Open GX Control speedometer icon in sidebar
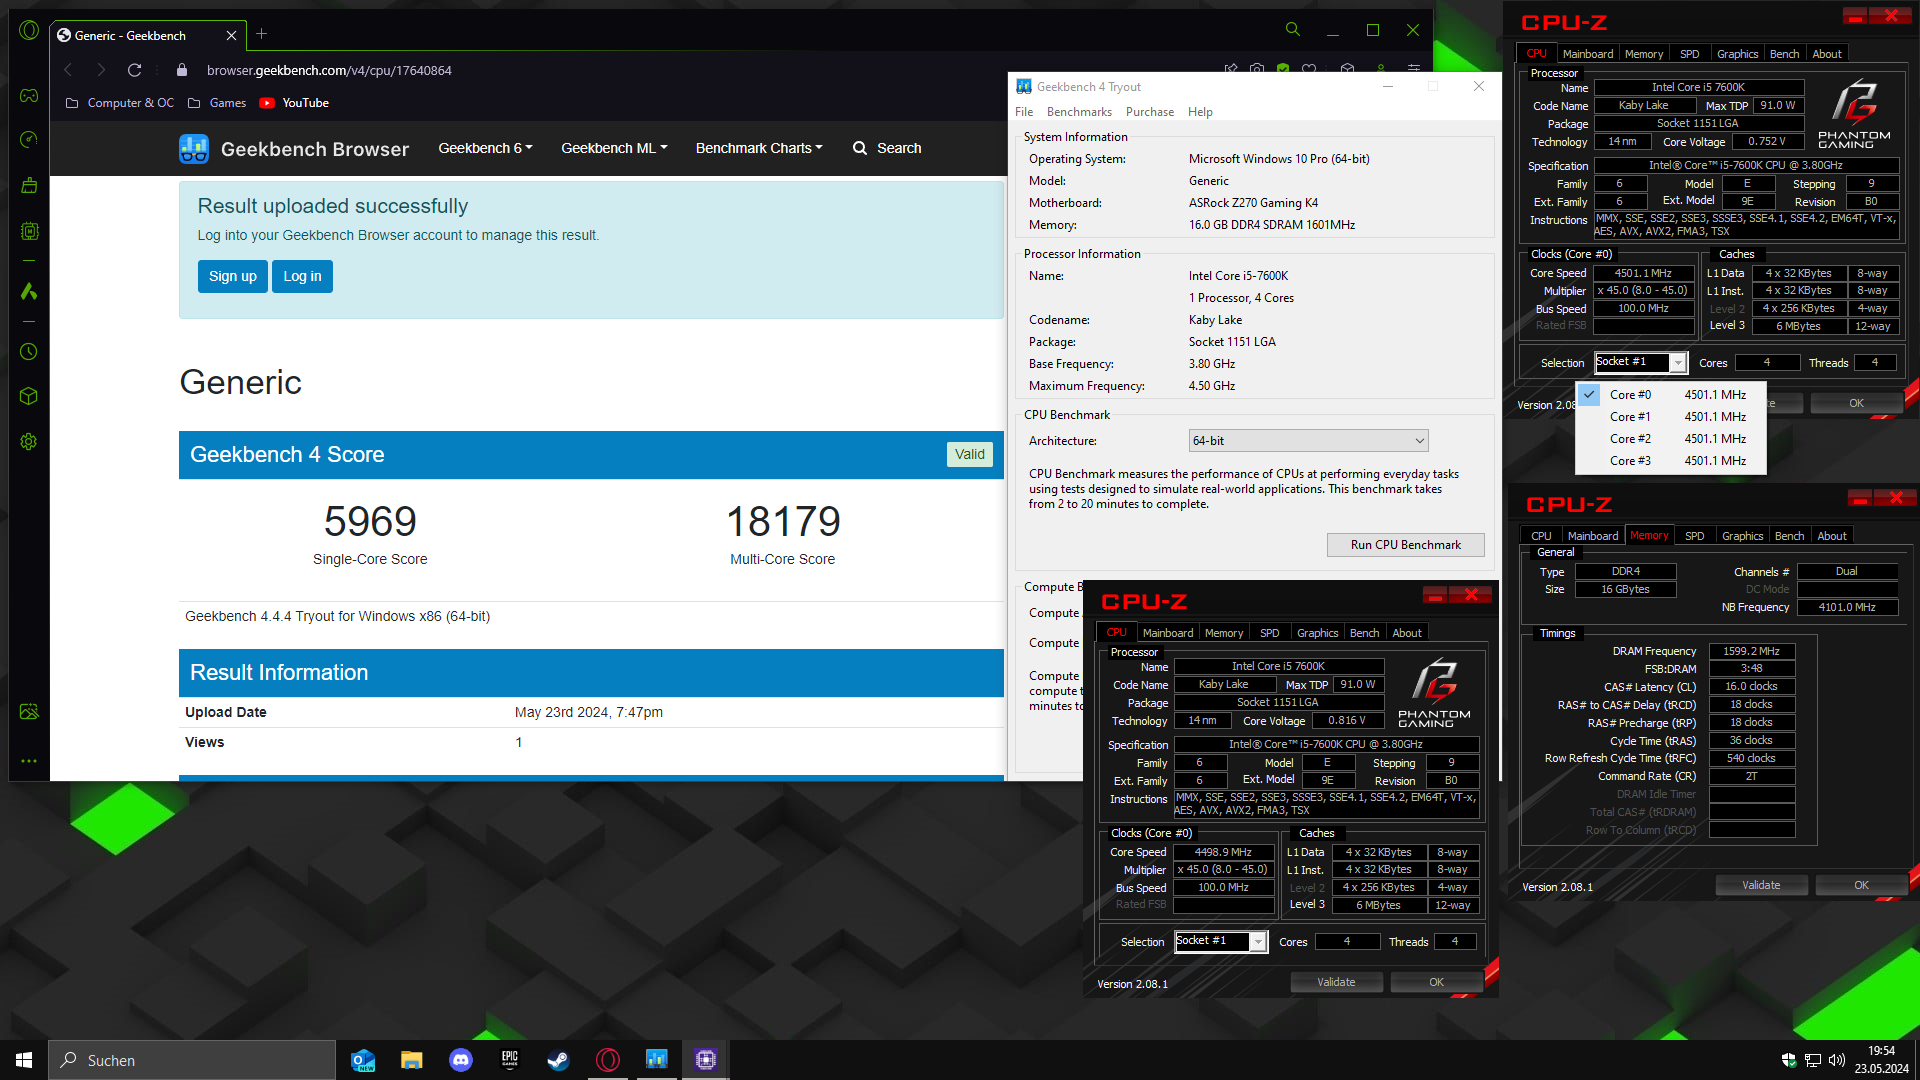This screenshot has width=1920, height=1080. [29, 139]
